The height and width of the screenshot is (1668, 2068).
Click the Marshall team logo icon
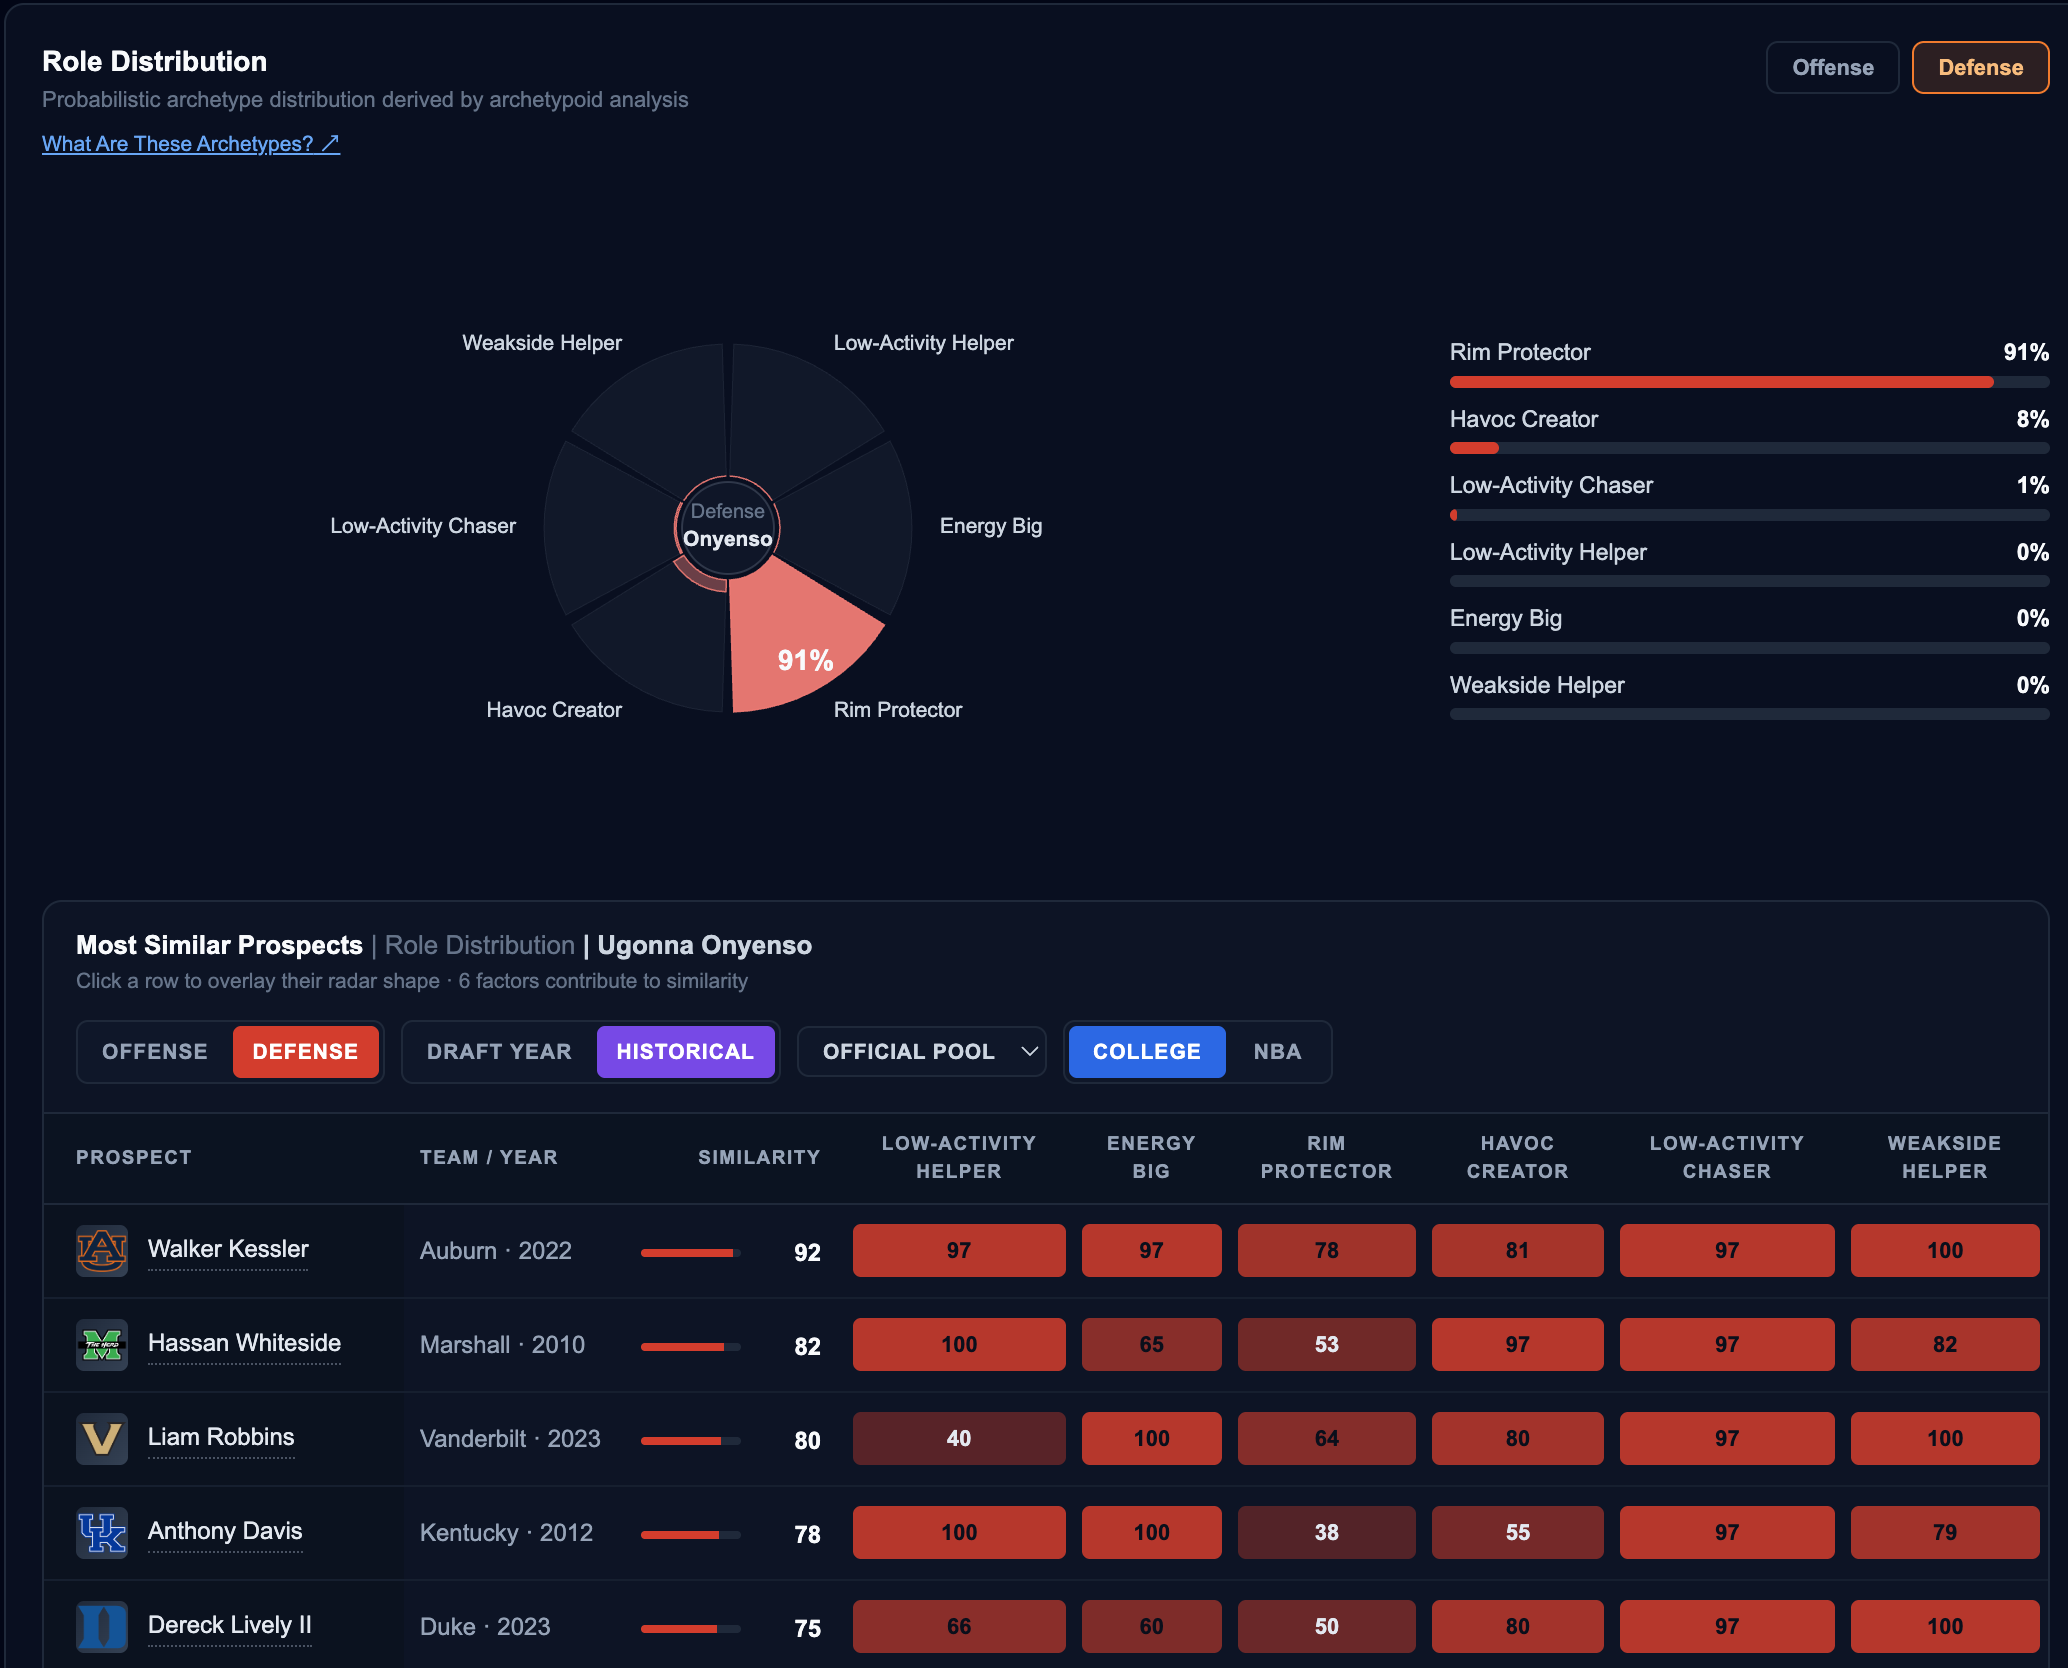click(x=102, y=1344)
